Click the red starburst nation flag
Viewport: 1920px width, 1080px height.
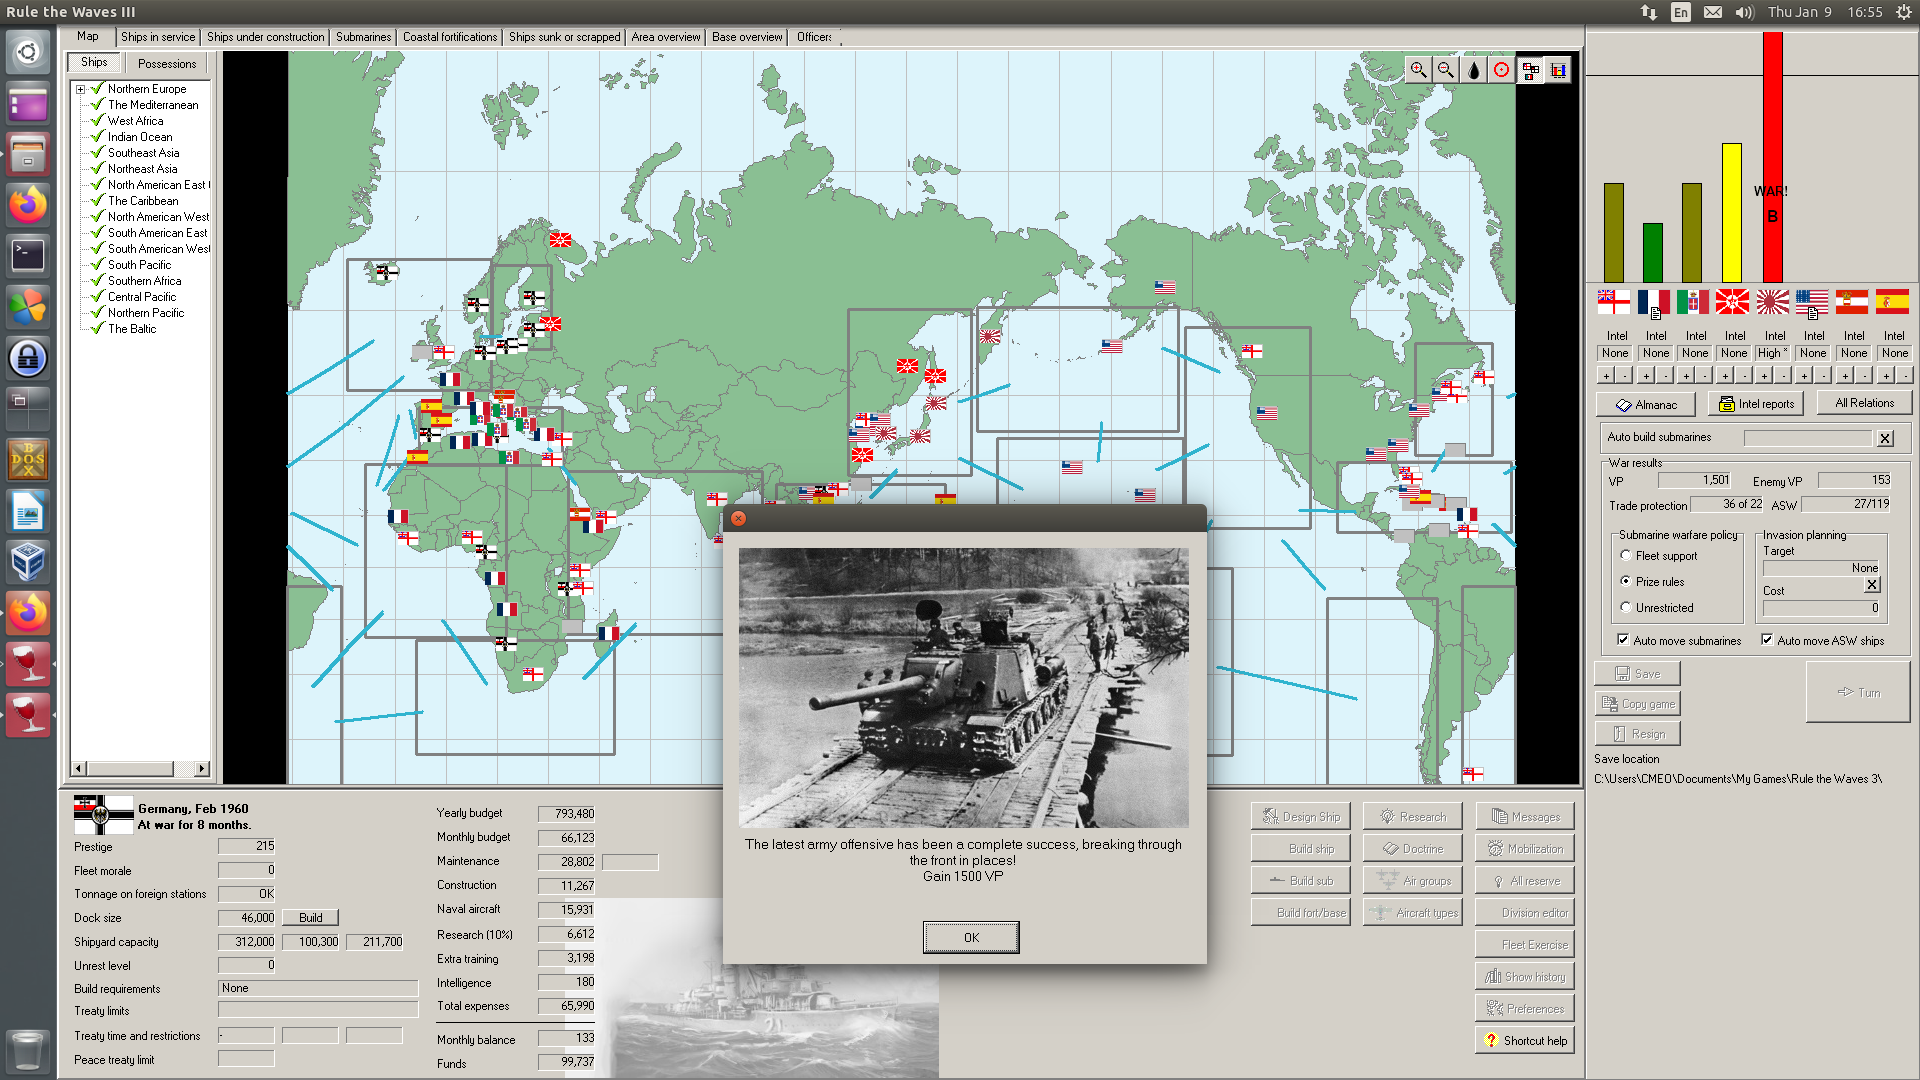1733,301
